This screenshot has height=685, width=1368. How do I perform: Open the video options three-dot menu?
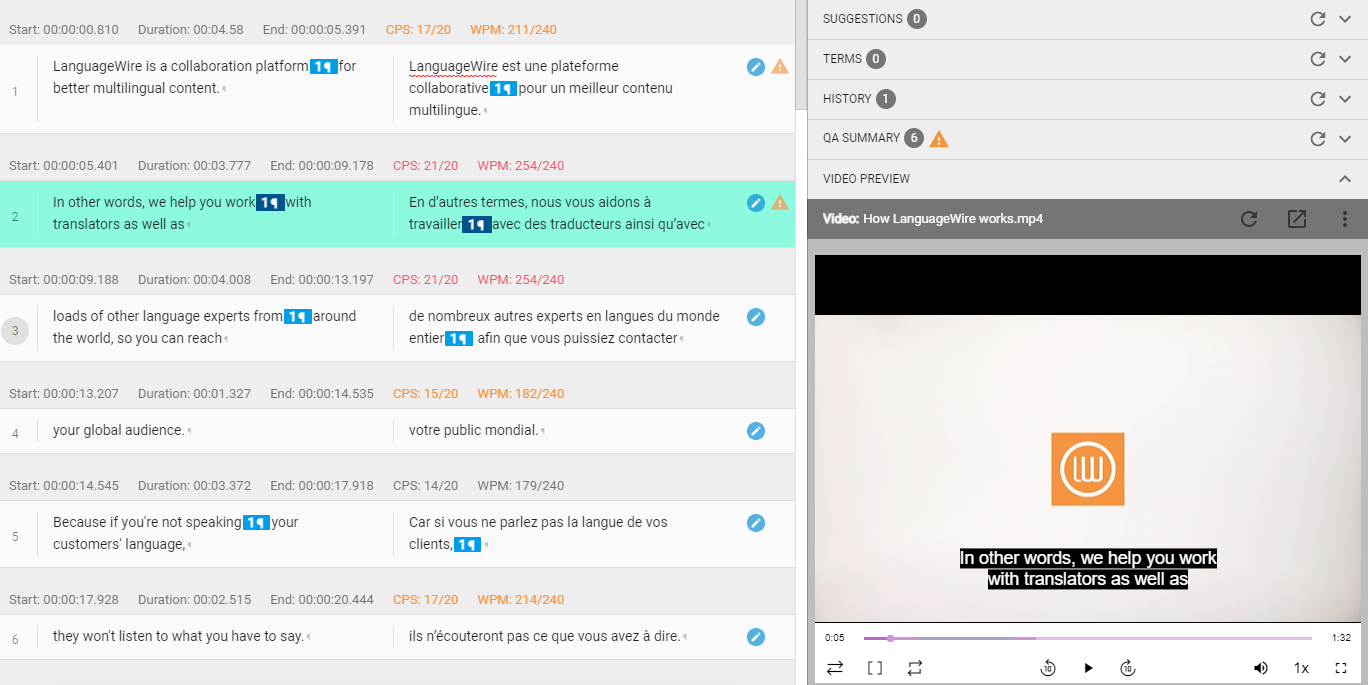coord(1345,219)
